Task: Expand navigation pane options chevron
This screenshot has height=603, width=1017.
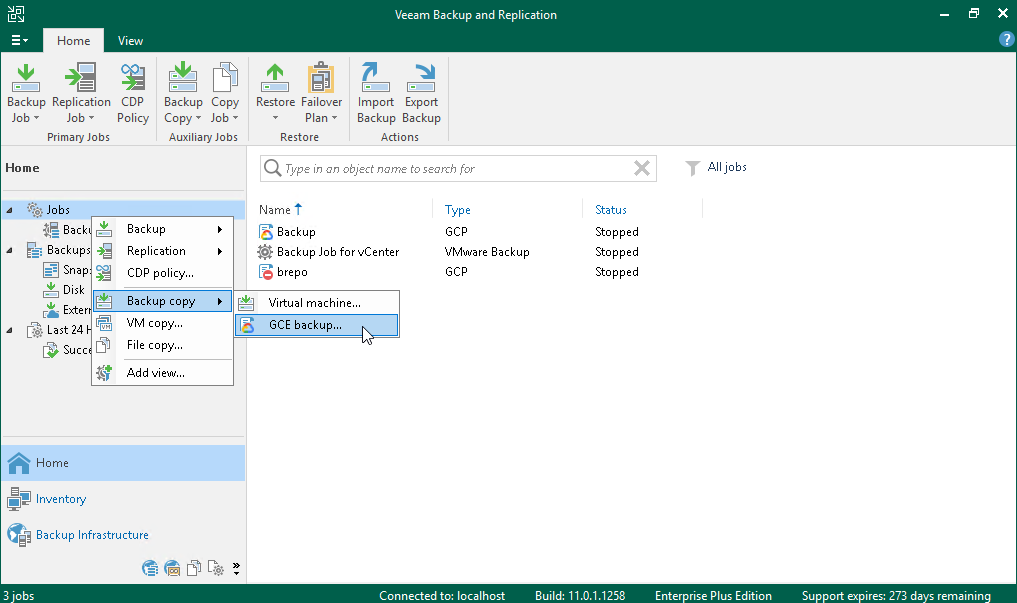Action: [236, 569]
